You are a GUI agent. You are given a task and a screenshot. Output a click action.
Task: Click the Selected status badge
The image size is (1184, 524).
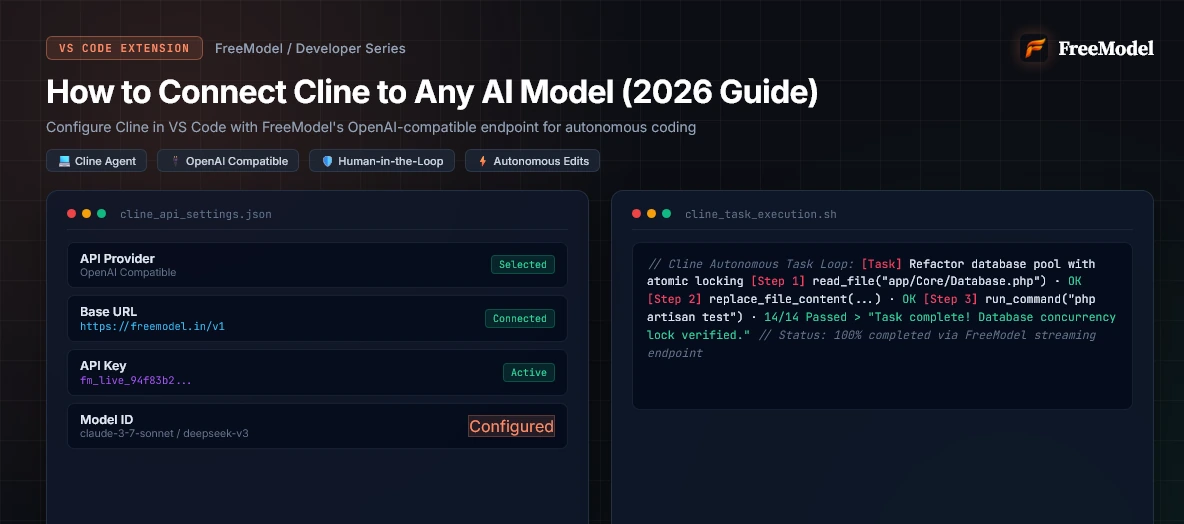(x=523, y=264)
